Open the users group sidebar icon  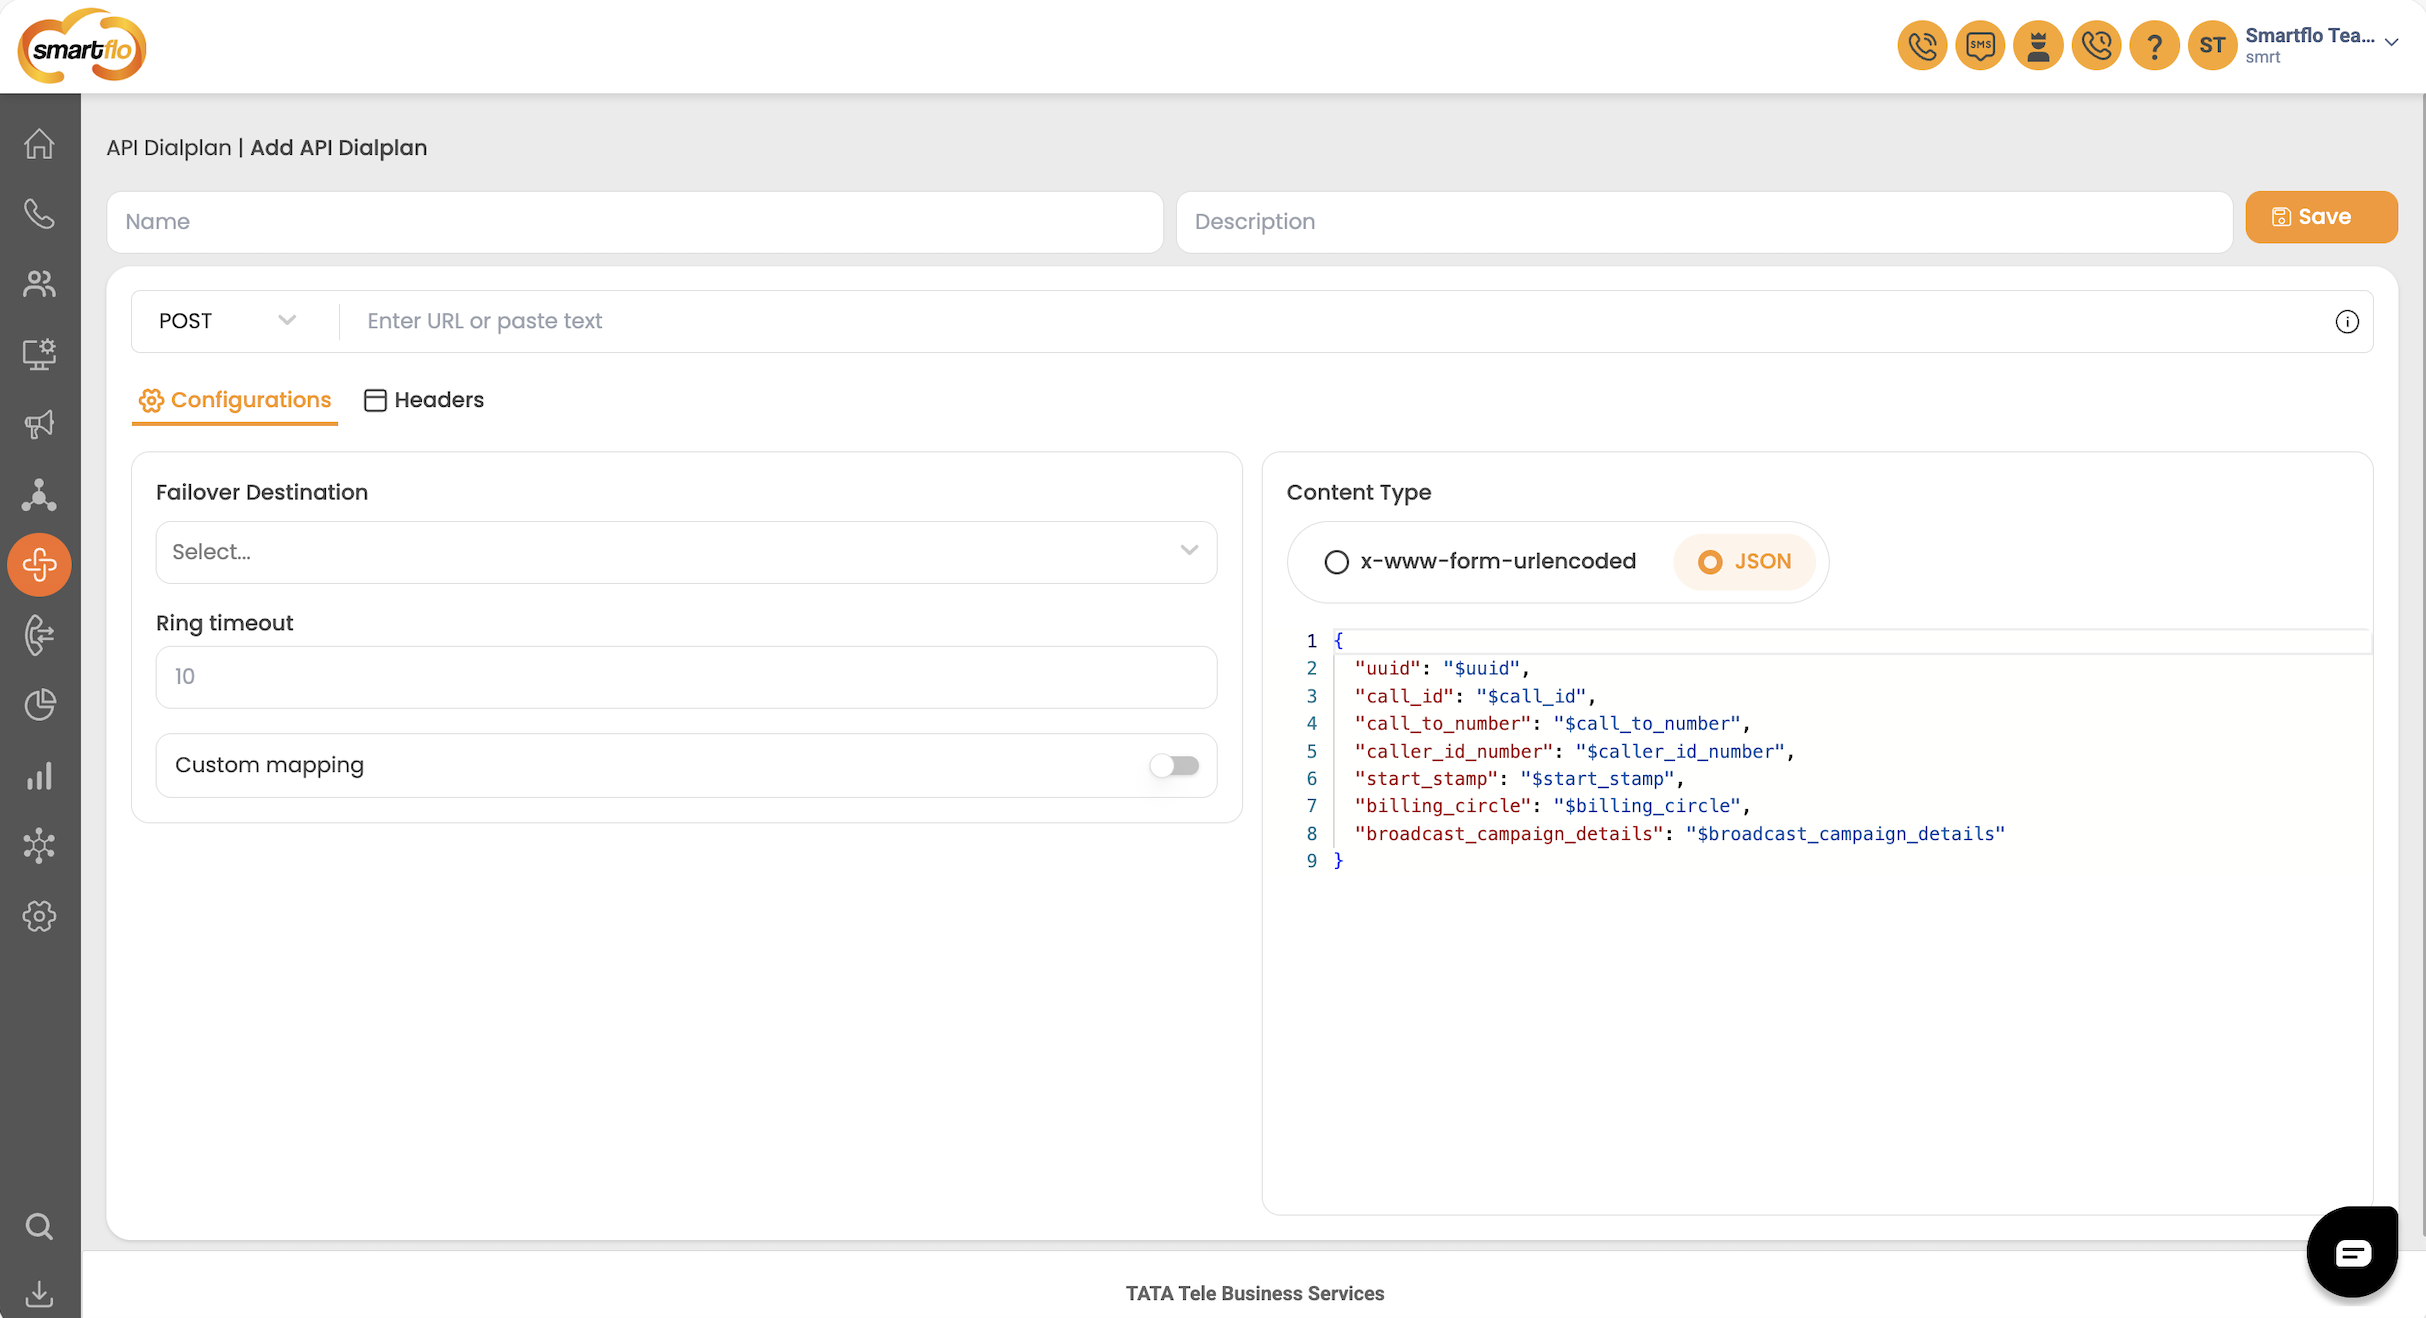point(39,284)
